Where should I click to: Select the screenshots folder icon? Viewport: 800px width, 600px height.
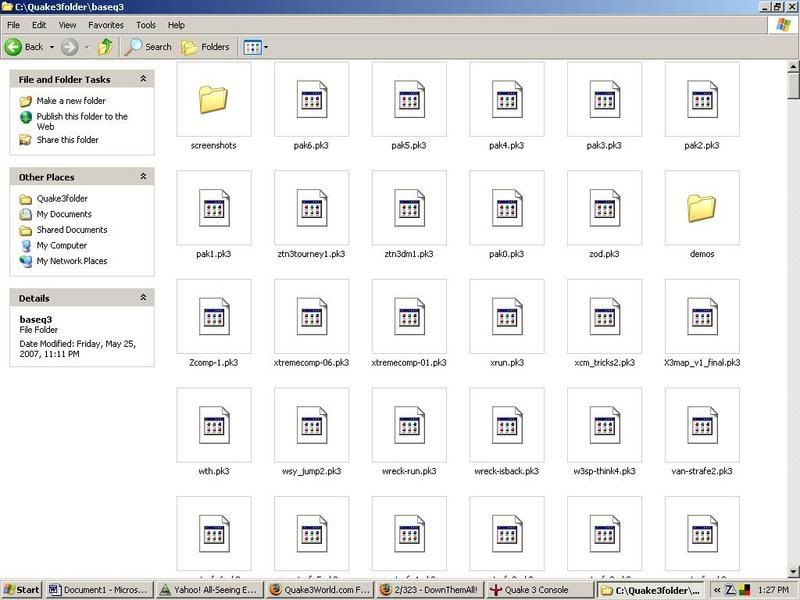tap(214, 99)
